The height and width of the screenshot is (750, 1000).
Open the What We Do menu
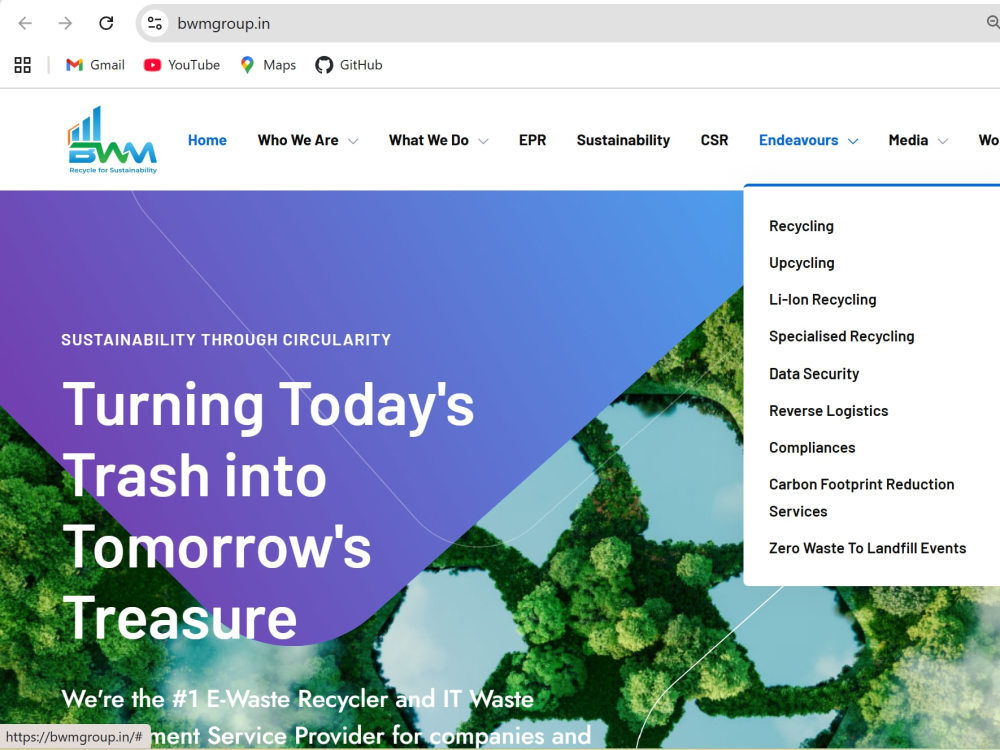point(429,140)
